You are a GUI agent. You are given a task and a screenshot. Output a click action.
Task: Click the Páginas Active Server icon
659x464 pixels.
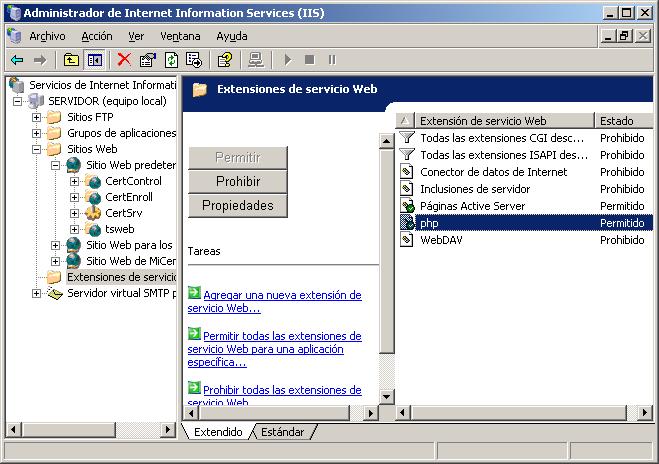click(x=407, y=206)
